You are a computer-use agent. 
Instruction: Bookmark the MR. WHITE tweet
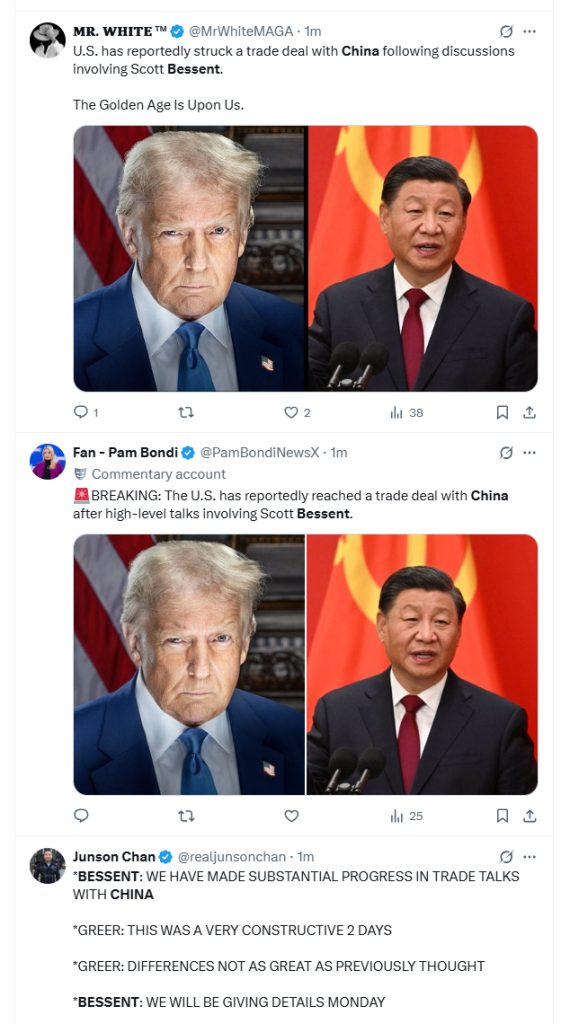[502, 412]
